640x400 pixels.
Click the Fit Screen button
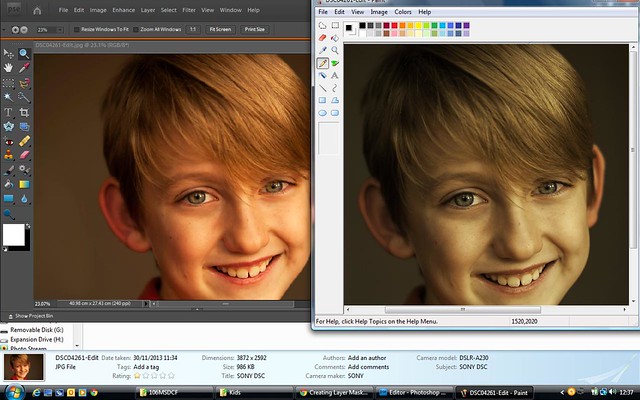(220, 30)
